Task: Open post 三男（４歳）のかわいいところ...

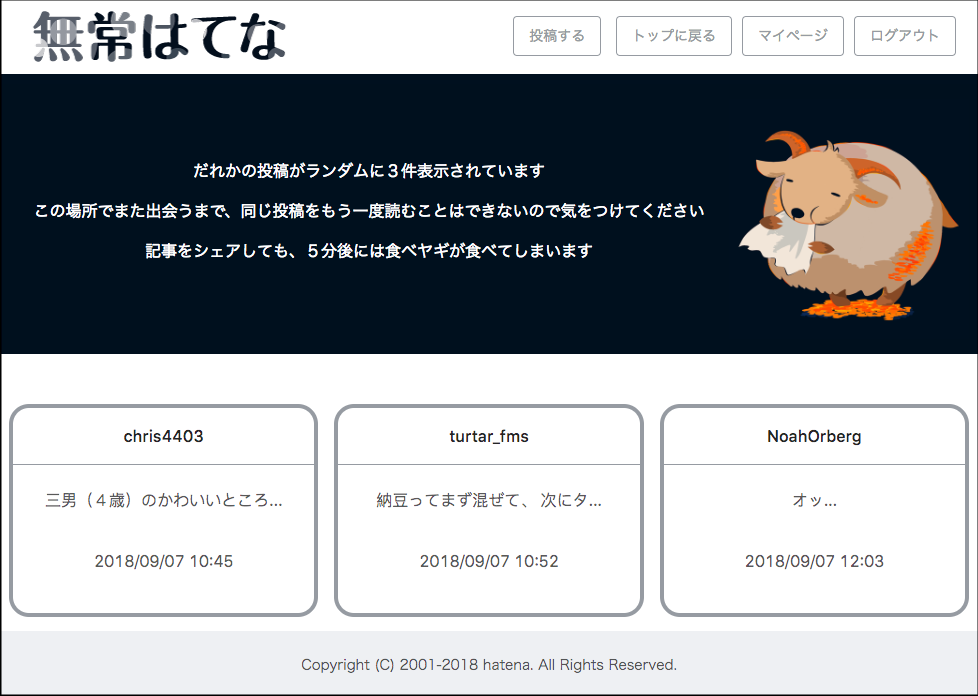Action: [163, 500]
